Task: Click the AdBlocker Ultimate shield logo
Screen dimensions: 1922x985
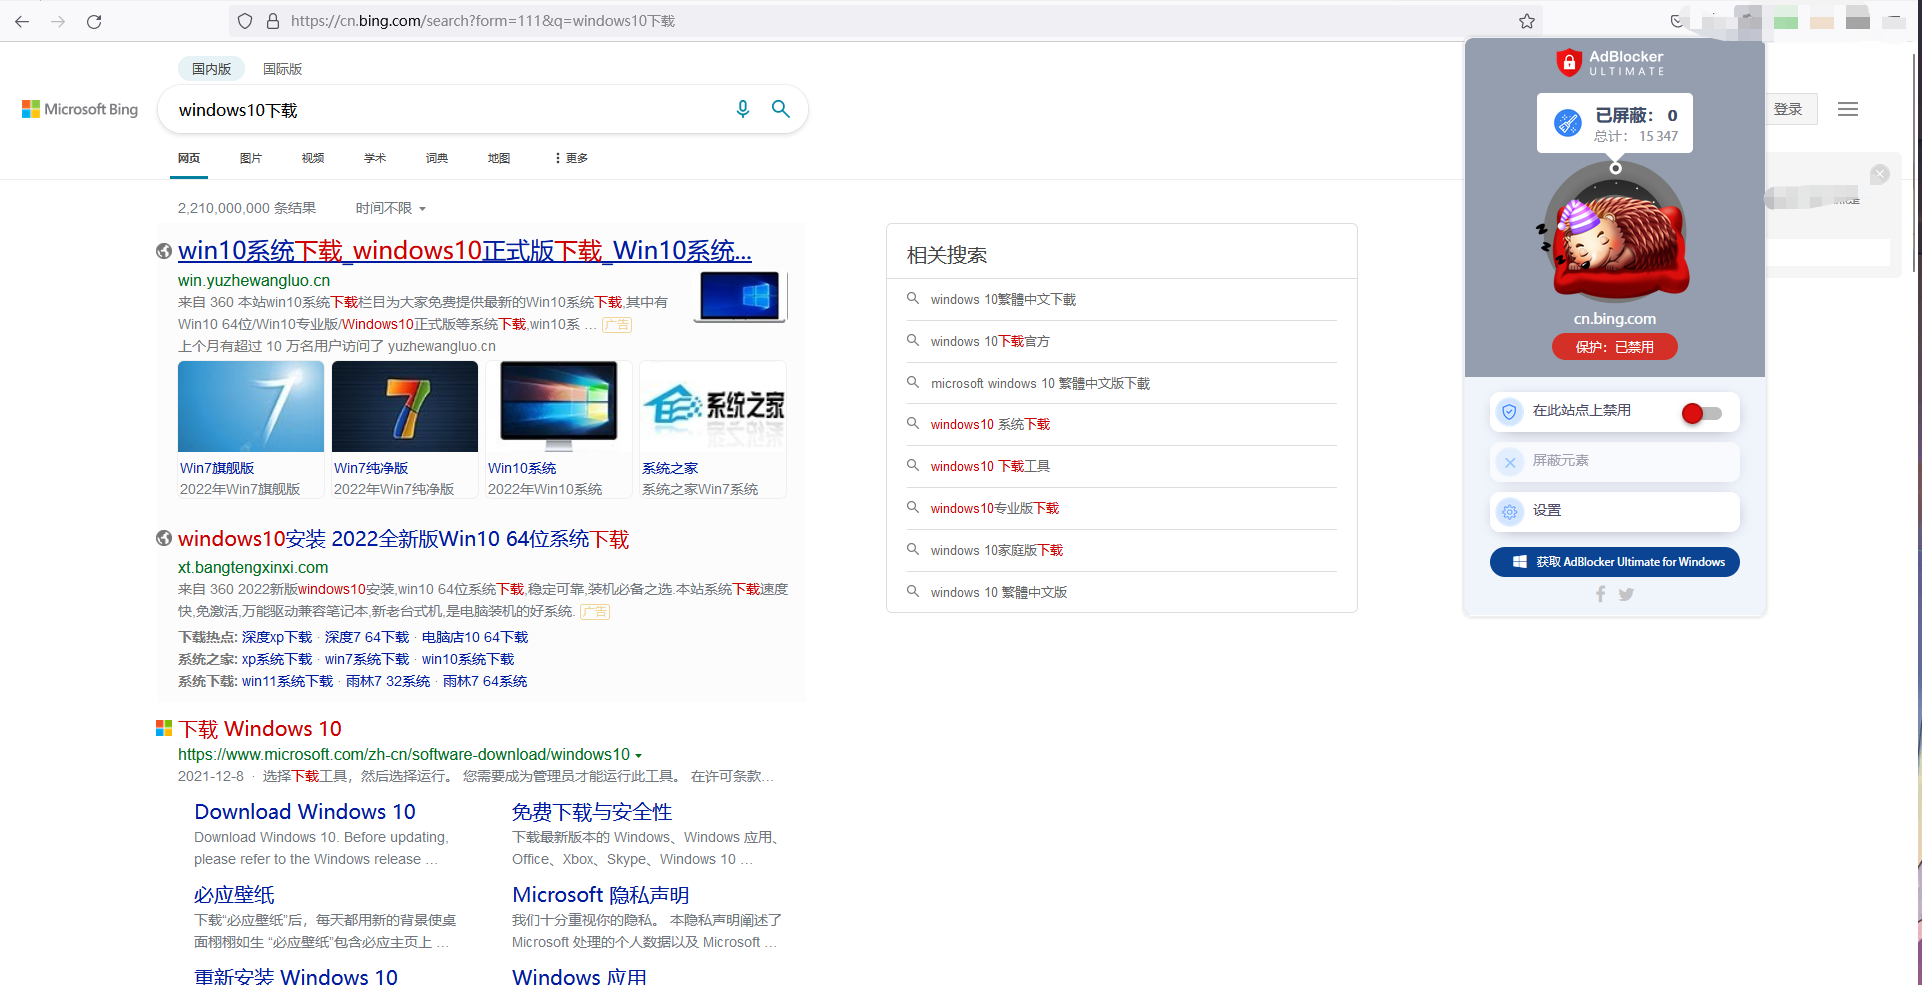Action: [x=1569, y=63]
